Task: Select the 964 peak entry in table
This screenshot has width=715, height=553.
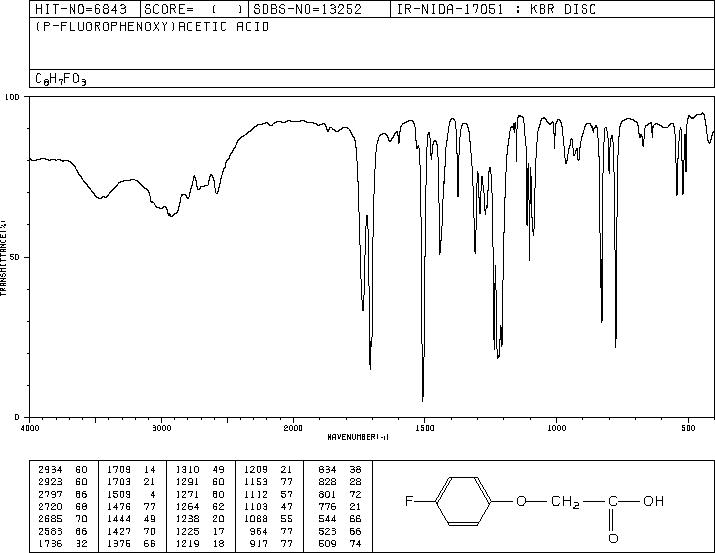Action: (x=273, y=532)
